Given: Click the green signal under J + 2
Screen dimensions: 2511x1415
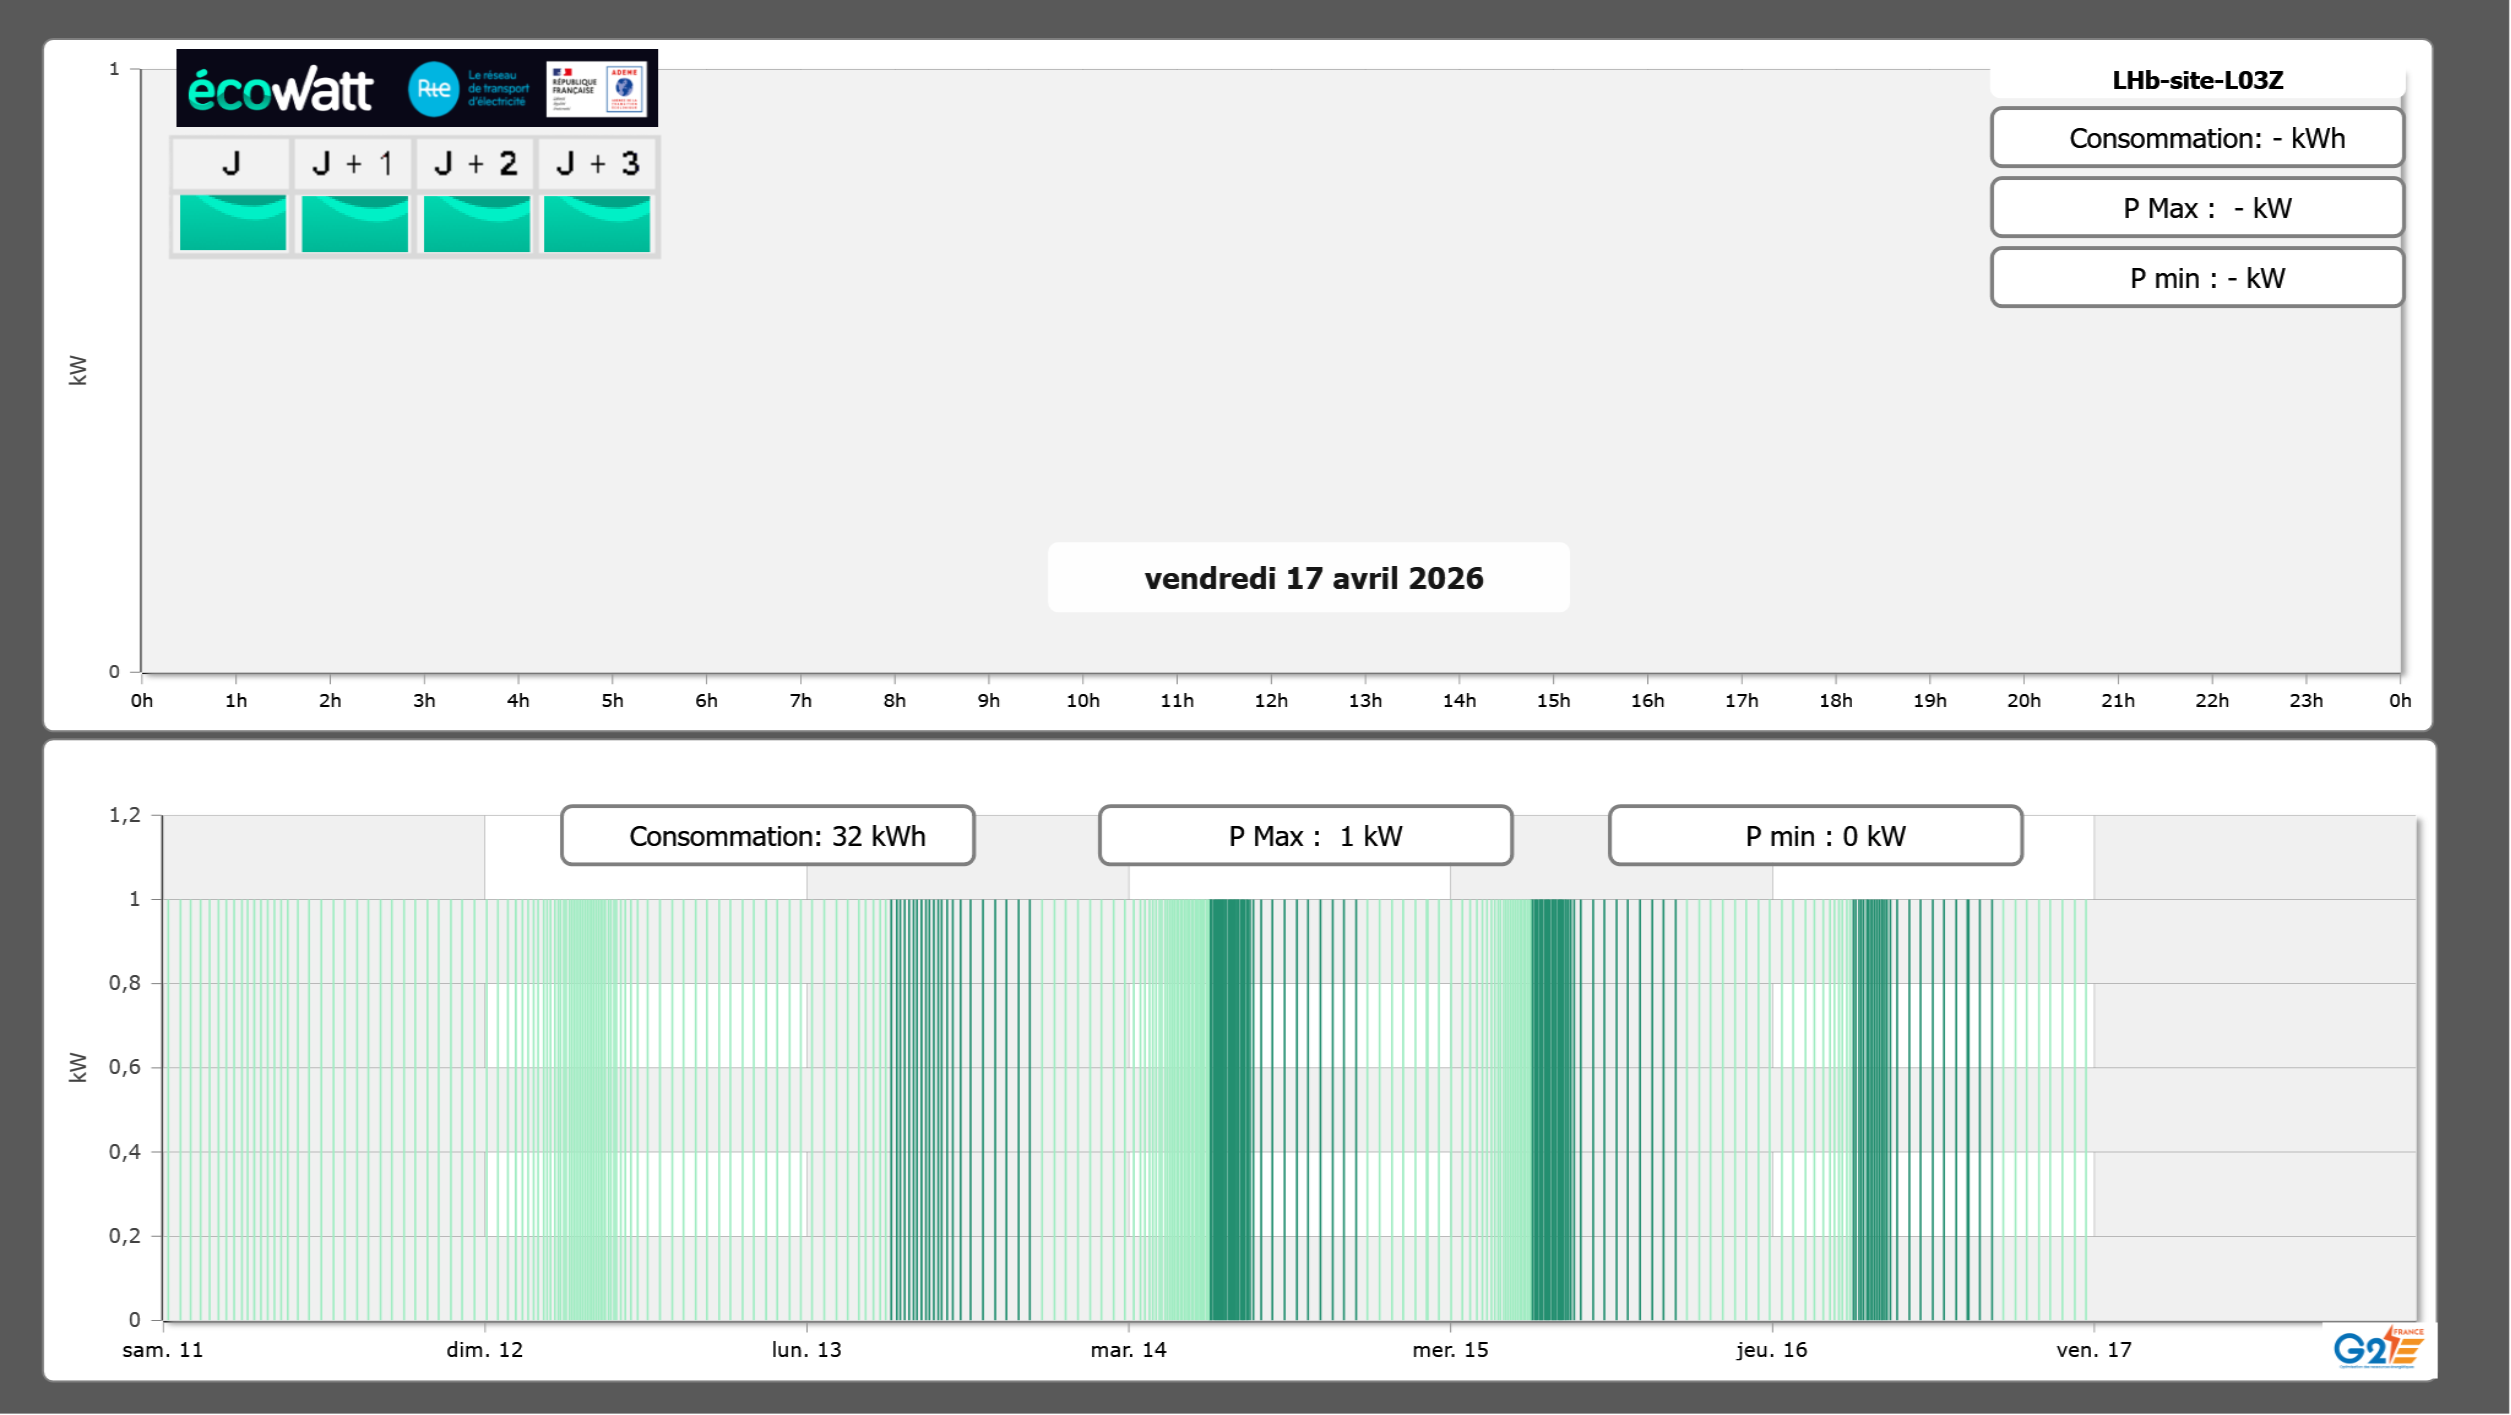Looking at the screenshot, I should 477,223.
